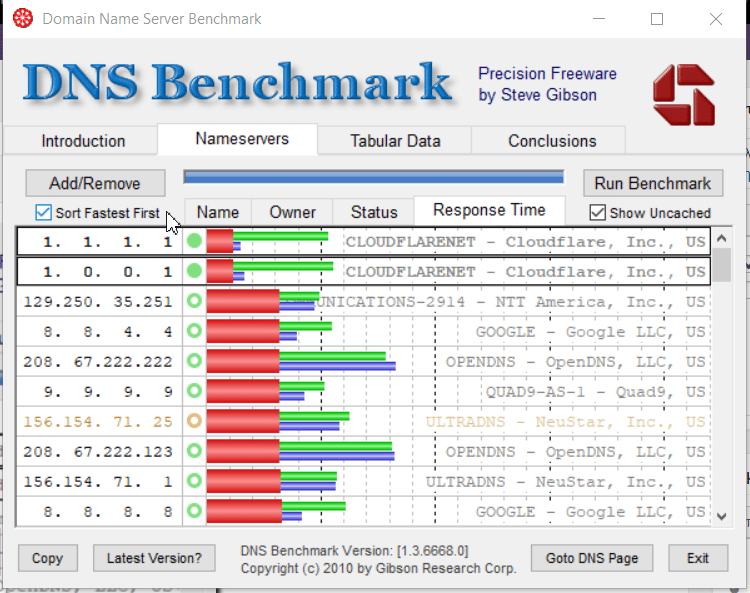
Task: Click the status ring for 208.67.222.222
Action: pos(194,361)
